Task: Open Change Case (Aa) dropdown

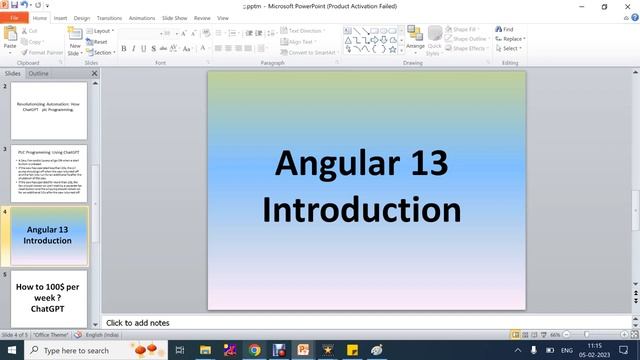Action: tap(187, 49)
